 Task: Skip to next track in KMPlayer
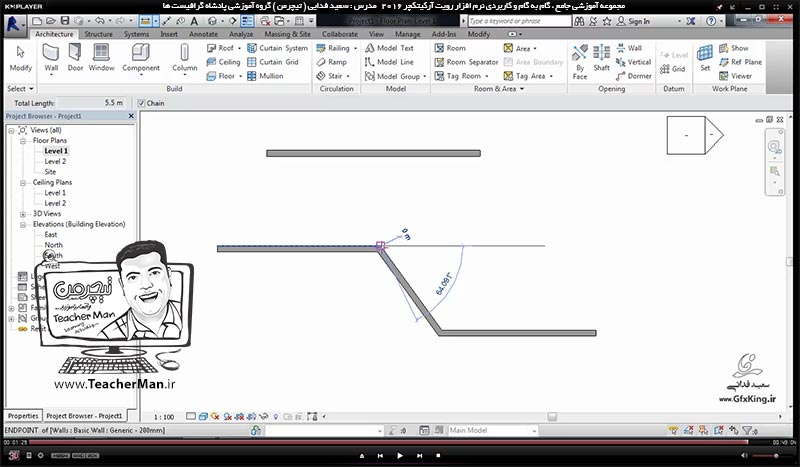pyautogui.click(x=419, y=455)
